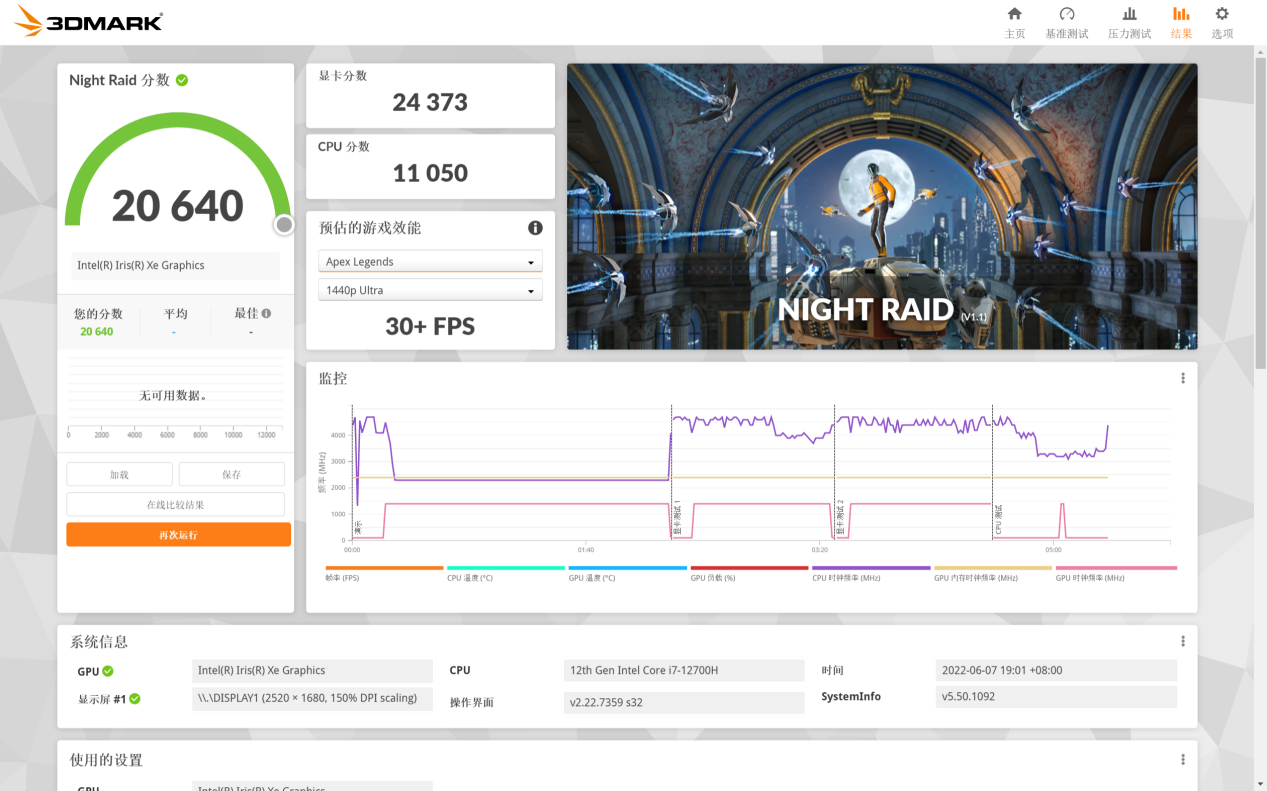Toggle the GPU 温度 legend series
Viewport: 1267px width, 791px height.
pos(627,573)
